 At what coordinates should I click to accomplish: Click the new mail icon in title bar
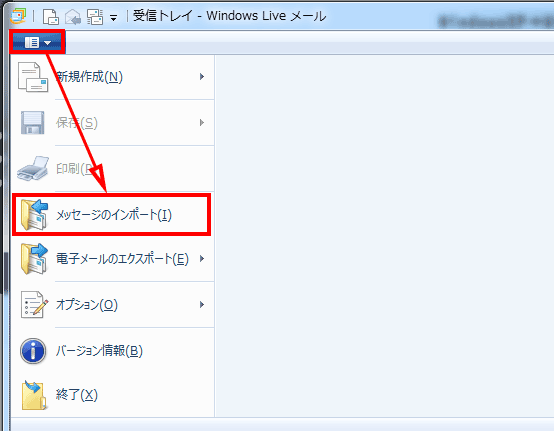coord(51,17)
